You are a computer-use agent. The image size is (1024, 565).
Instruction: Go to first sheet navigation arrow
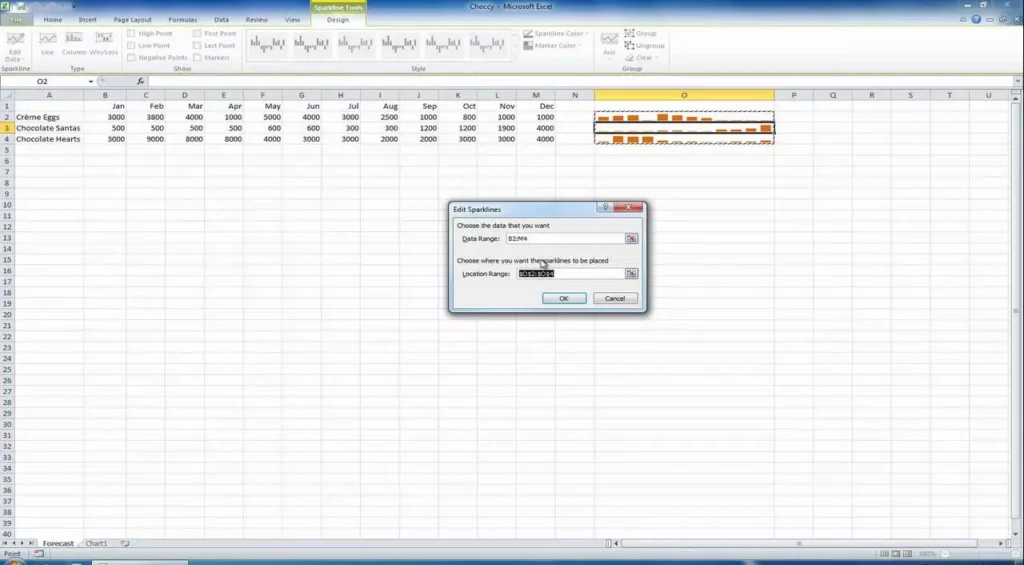point(6,543)
